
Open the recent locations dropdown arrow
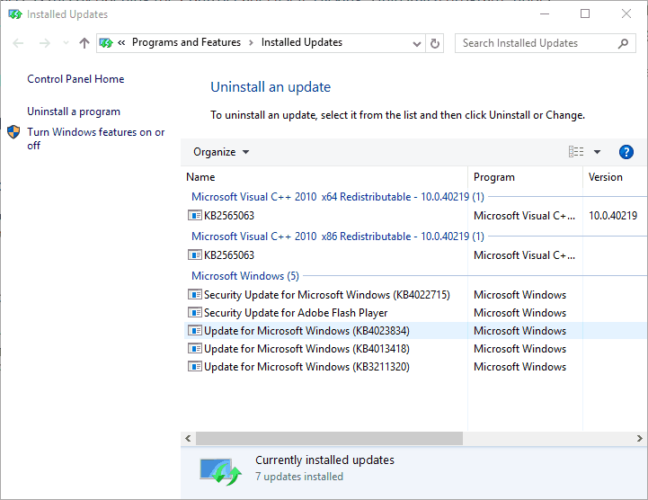point(66,43)
